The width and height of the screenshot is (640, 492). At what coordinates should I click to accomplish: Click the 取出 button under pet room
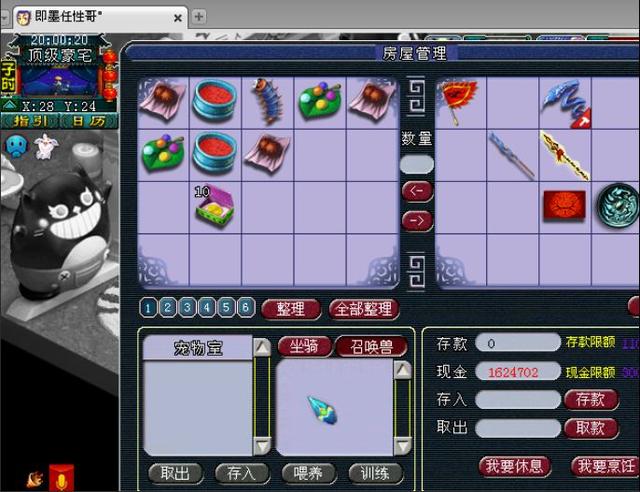tap(175, 474)
